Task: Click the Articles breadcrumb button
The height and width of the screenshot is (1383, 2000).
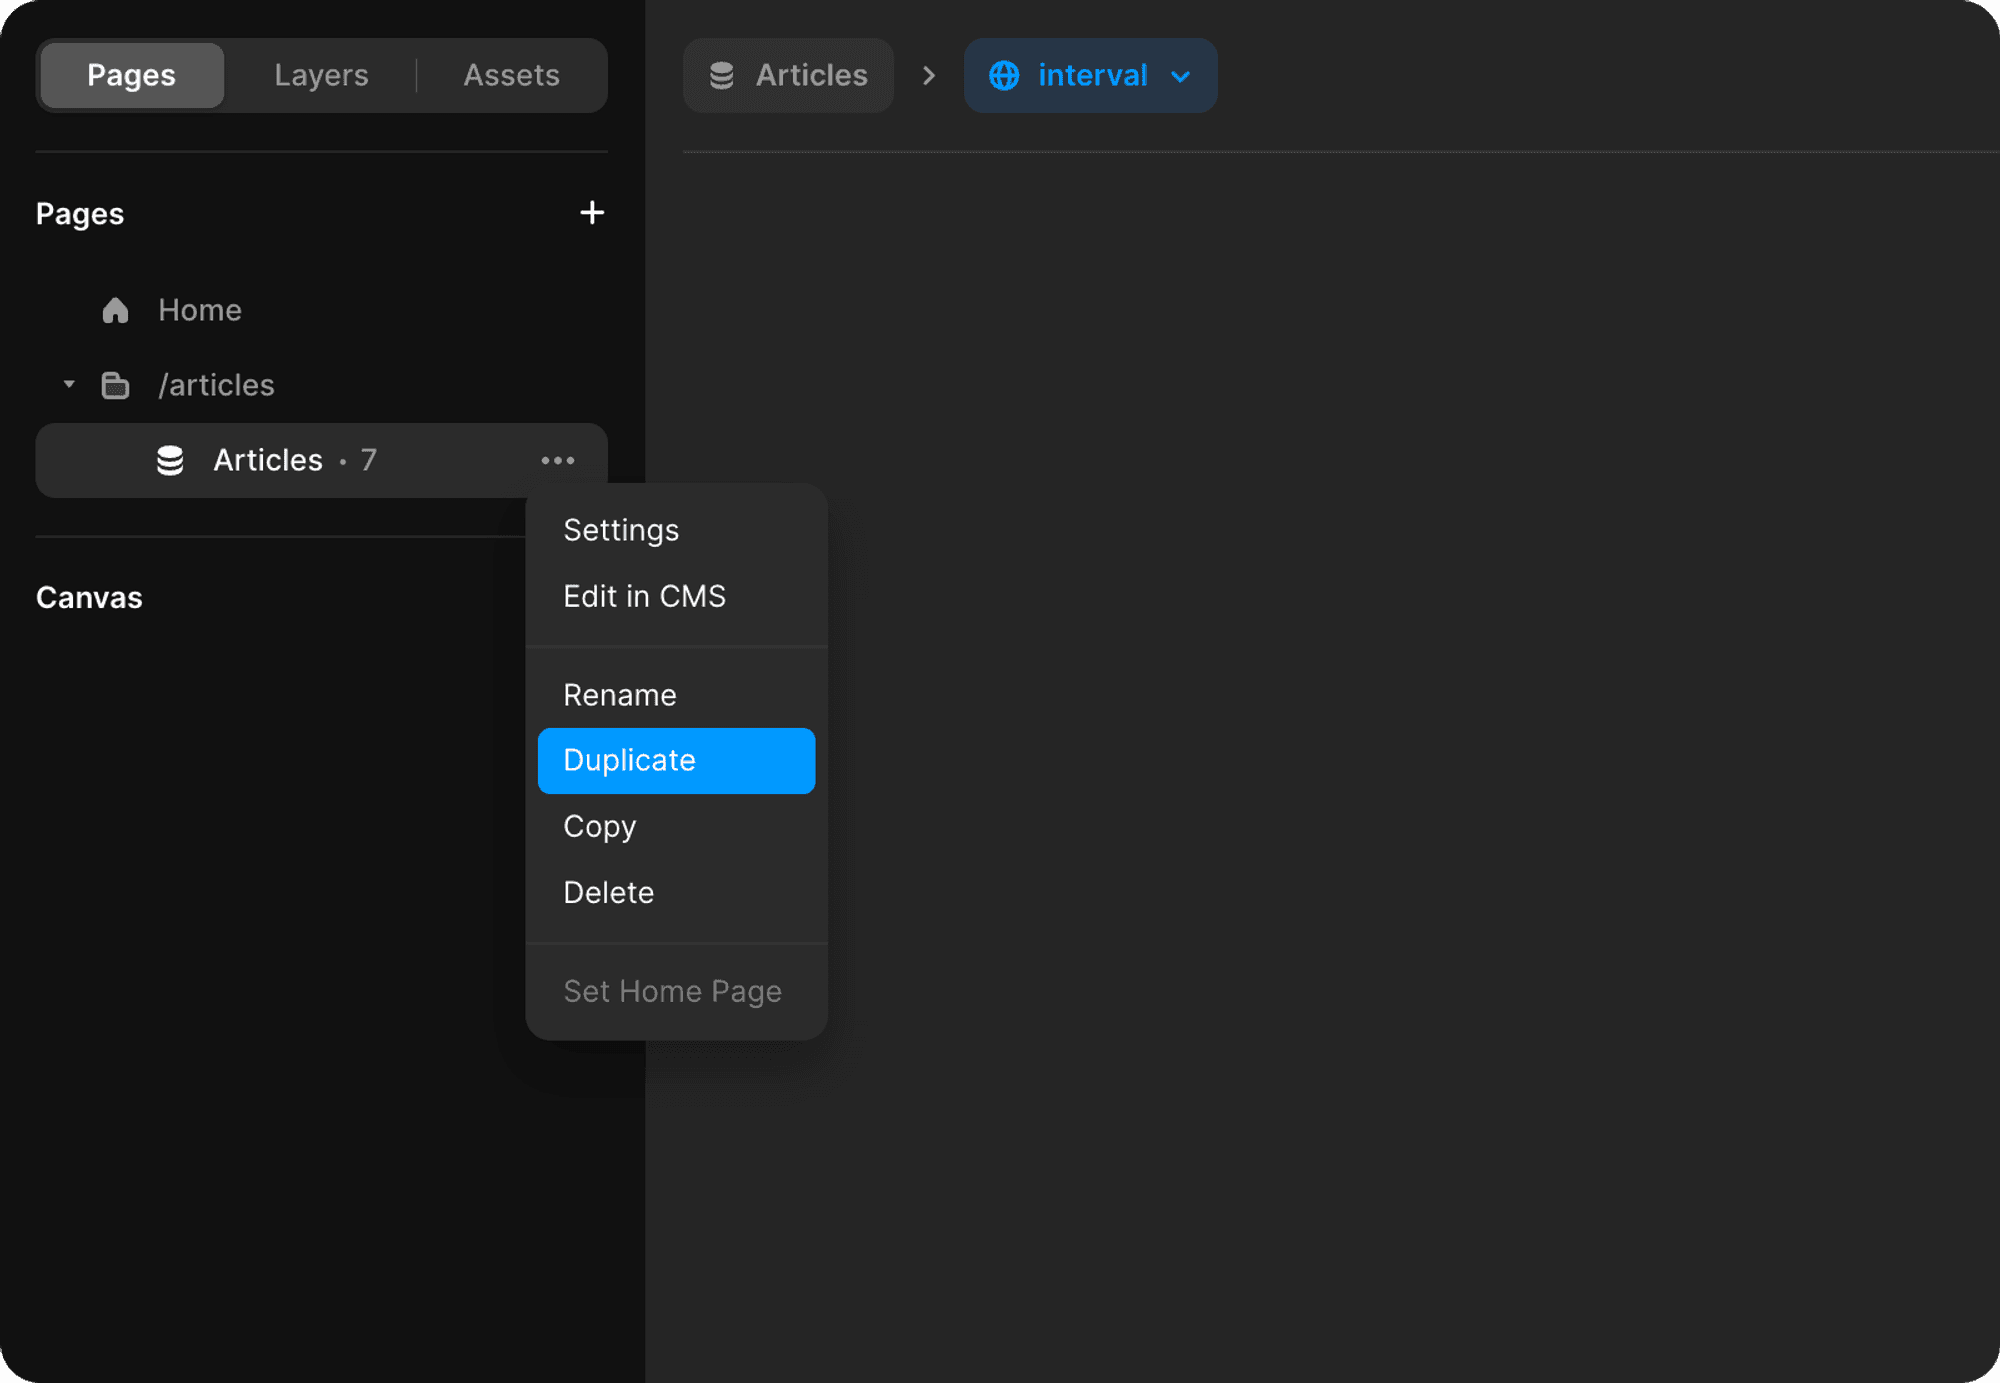Action: [x=789, y=76]
